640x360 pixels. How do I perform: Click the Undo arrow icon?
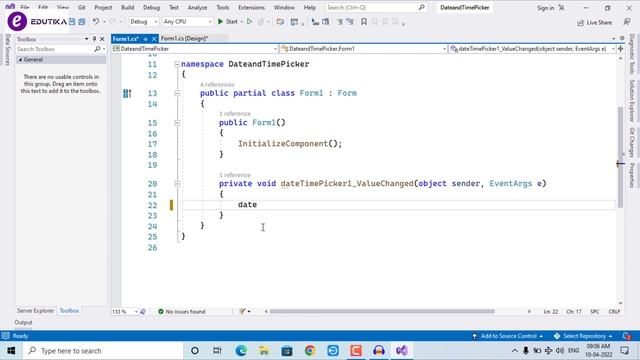pyautogui.click(x=96, y=22)
